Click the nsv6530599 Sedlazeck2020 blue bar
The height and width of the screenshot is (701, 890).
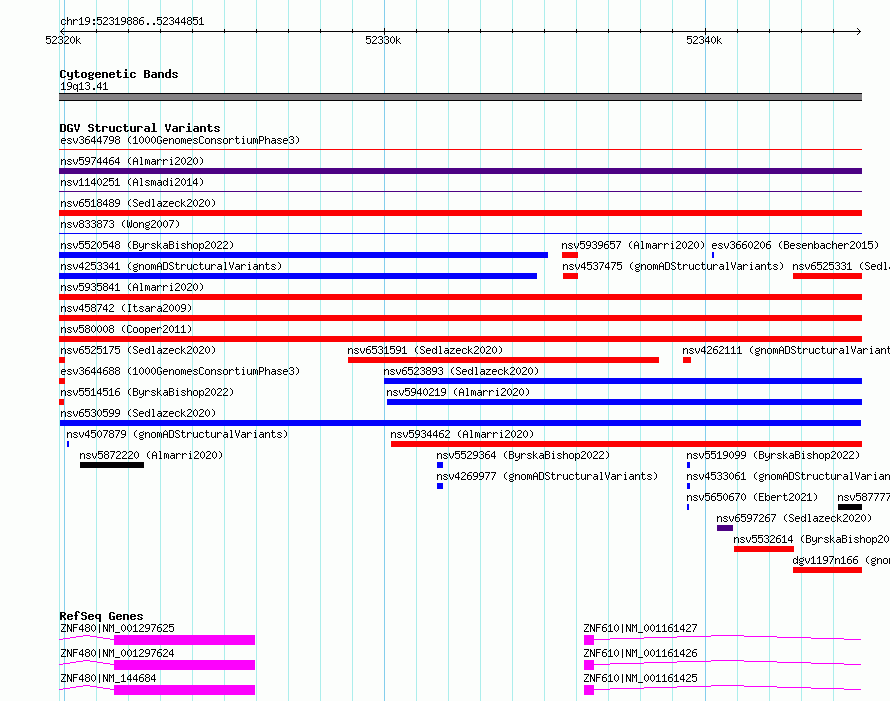(460, 423)
